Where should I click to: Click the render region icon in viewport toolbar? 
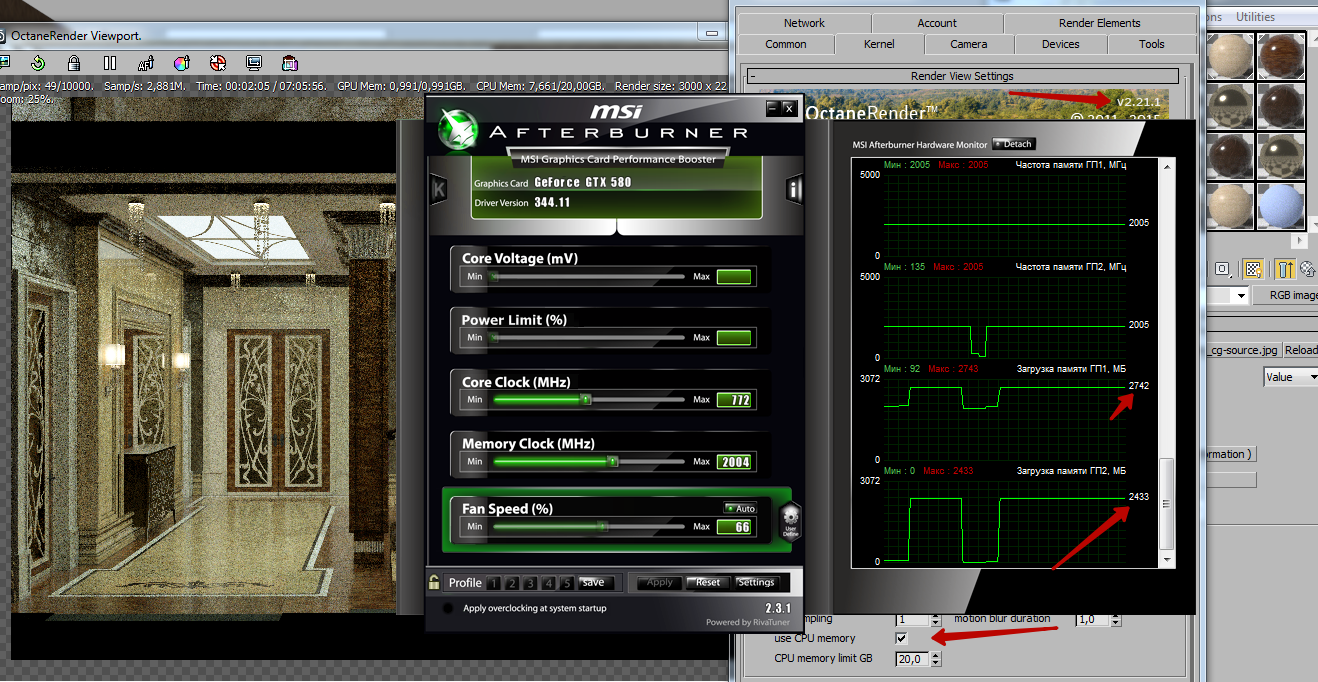290,62
